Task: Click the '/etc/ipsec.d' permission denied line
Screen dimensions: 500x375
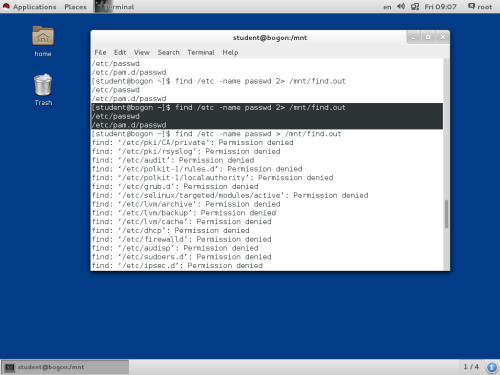Action: [177, 266]
